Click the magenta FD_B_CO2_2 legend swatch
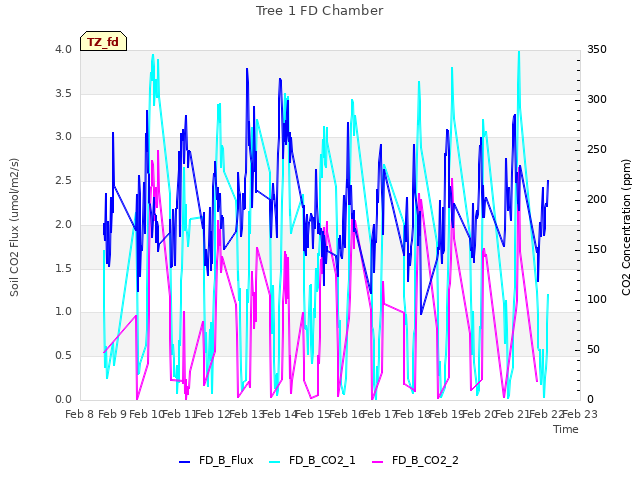 (x=378, y=462)
